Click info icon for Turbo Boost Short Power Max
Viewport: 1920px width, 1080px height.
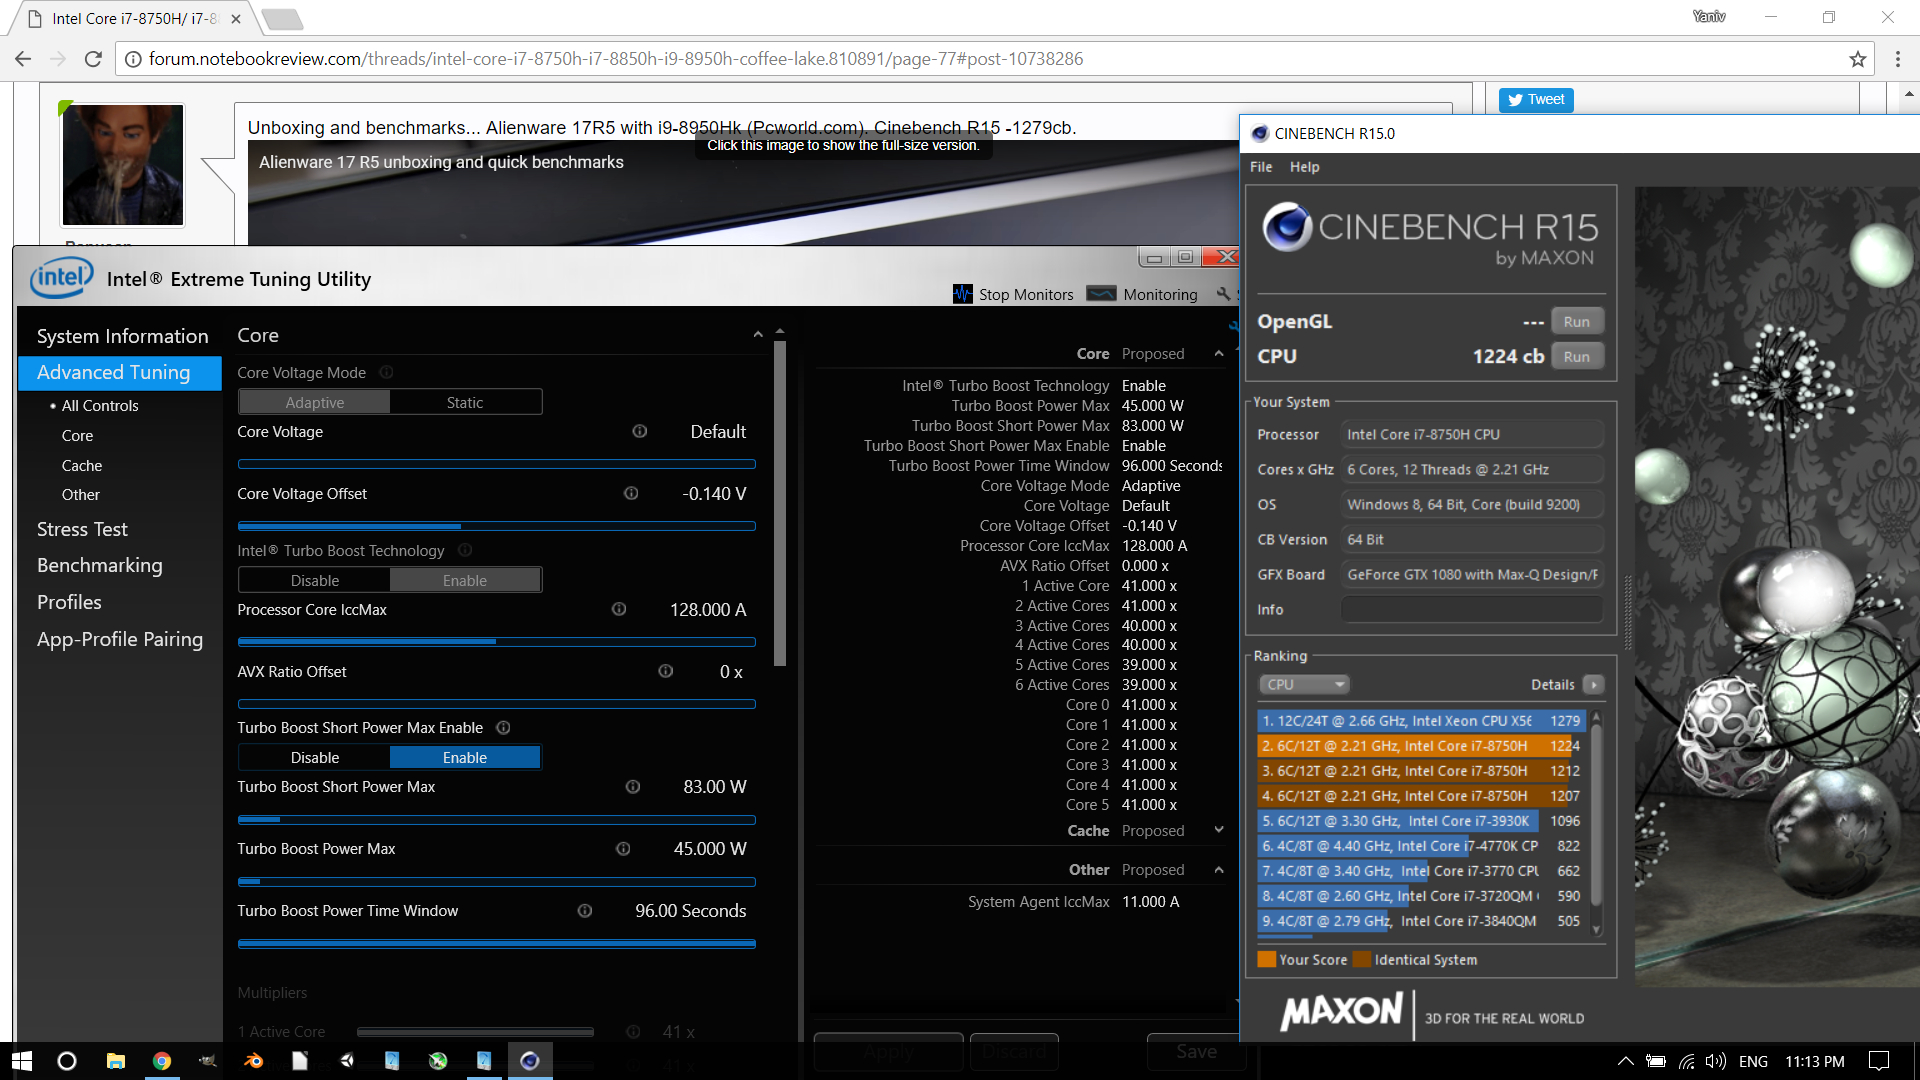pos(633,787)
